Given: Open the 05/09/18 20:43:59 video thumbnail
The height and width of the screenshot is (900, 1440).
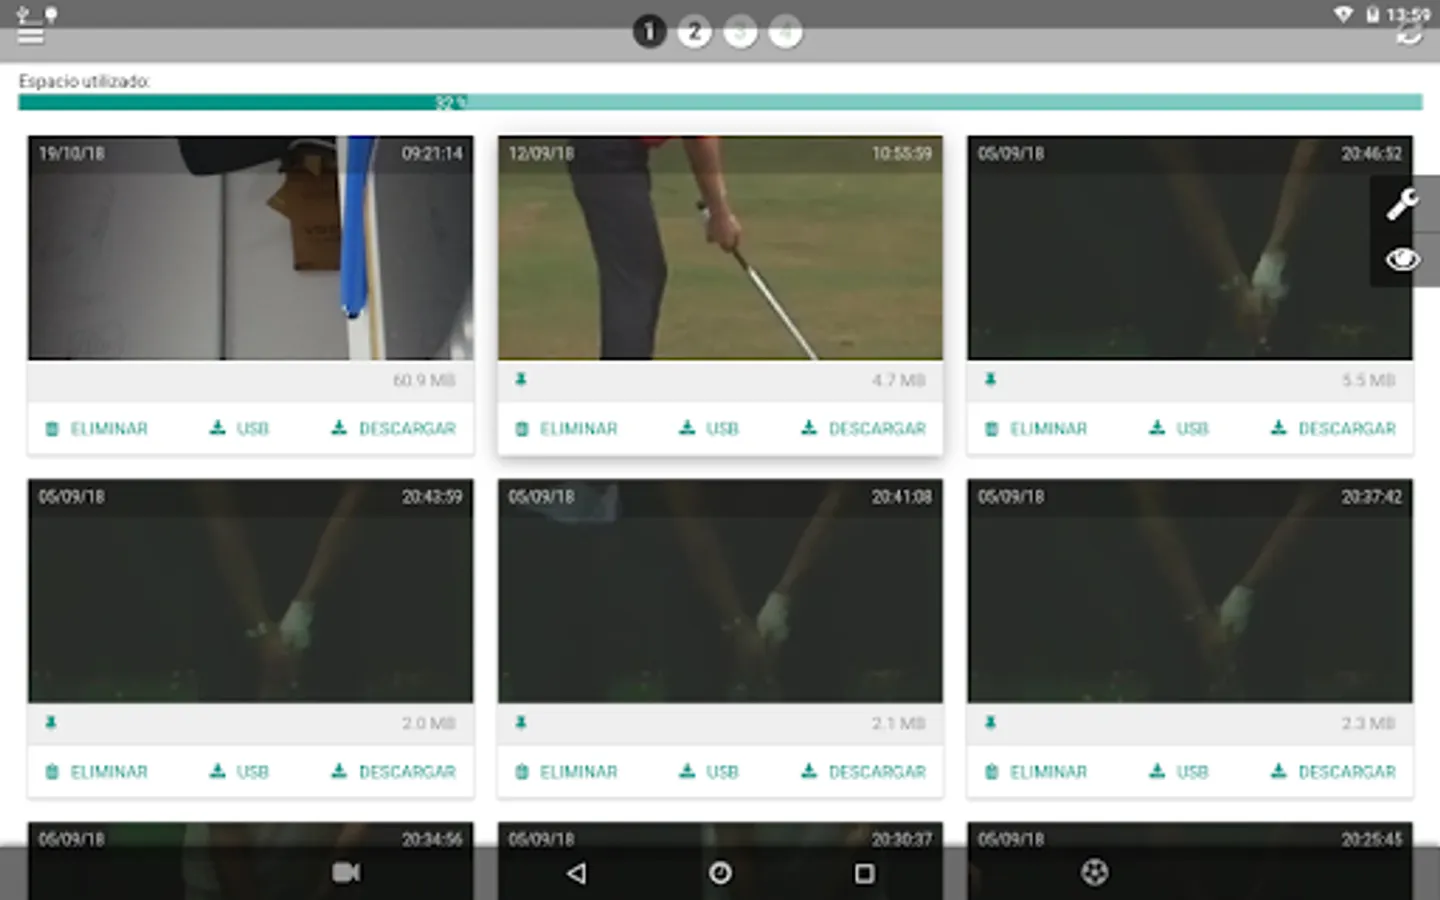Looking at the screenshot, I should 250,591.
